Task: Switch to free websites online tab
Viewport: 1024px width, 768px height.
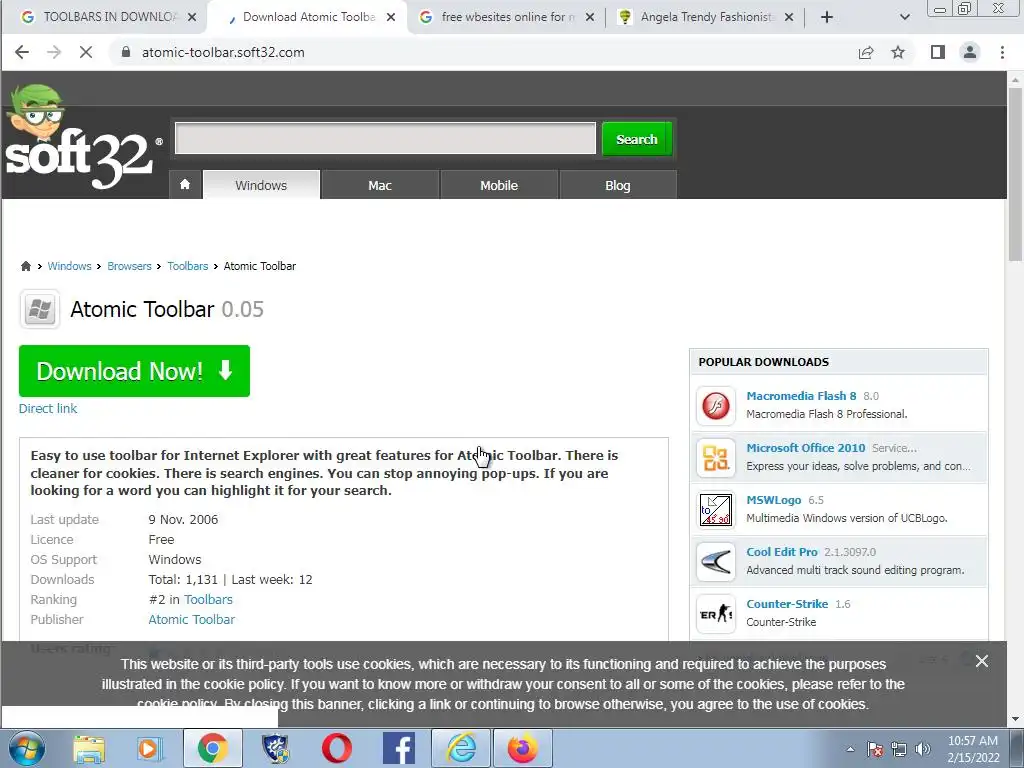Action: pos(506,17)
